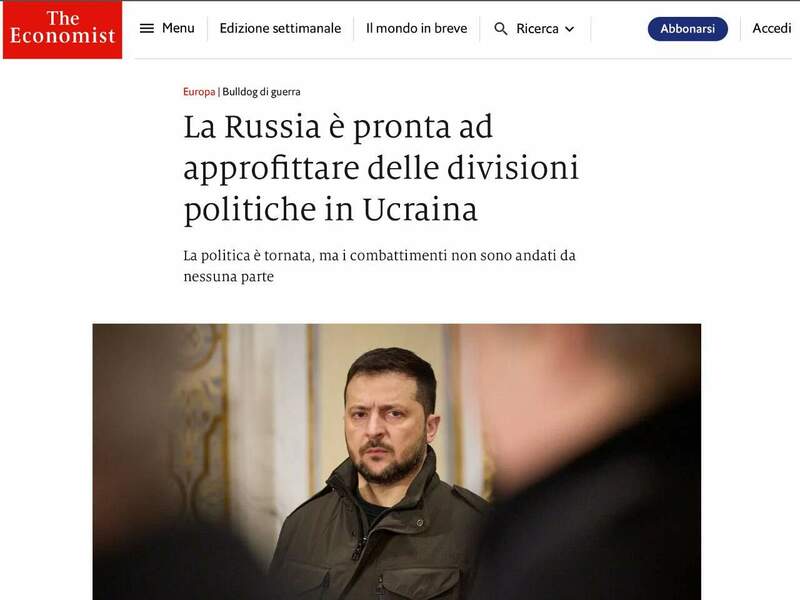This screenshot has height=600, width=800.
Task: Click the word Ucraina in headline
Action: 420,210
